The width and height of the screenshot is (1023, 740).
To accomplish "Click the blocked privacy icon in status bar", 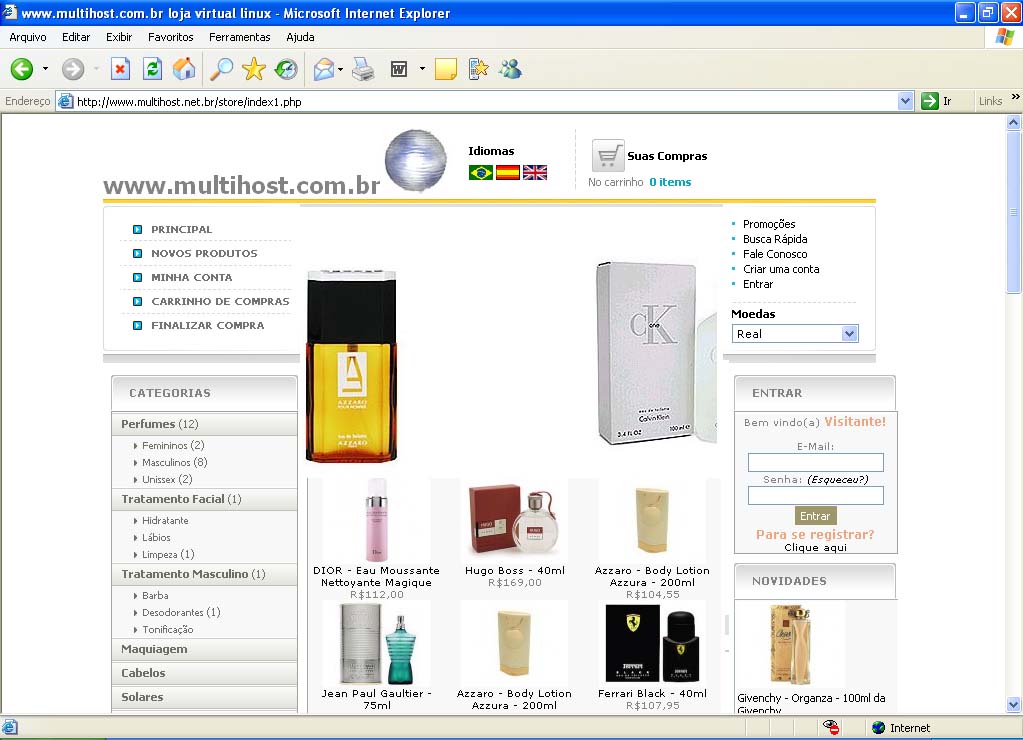I will 831,727.
